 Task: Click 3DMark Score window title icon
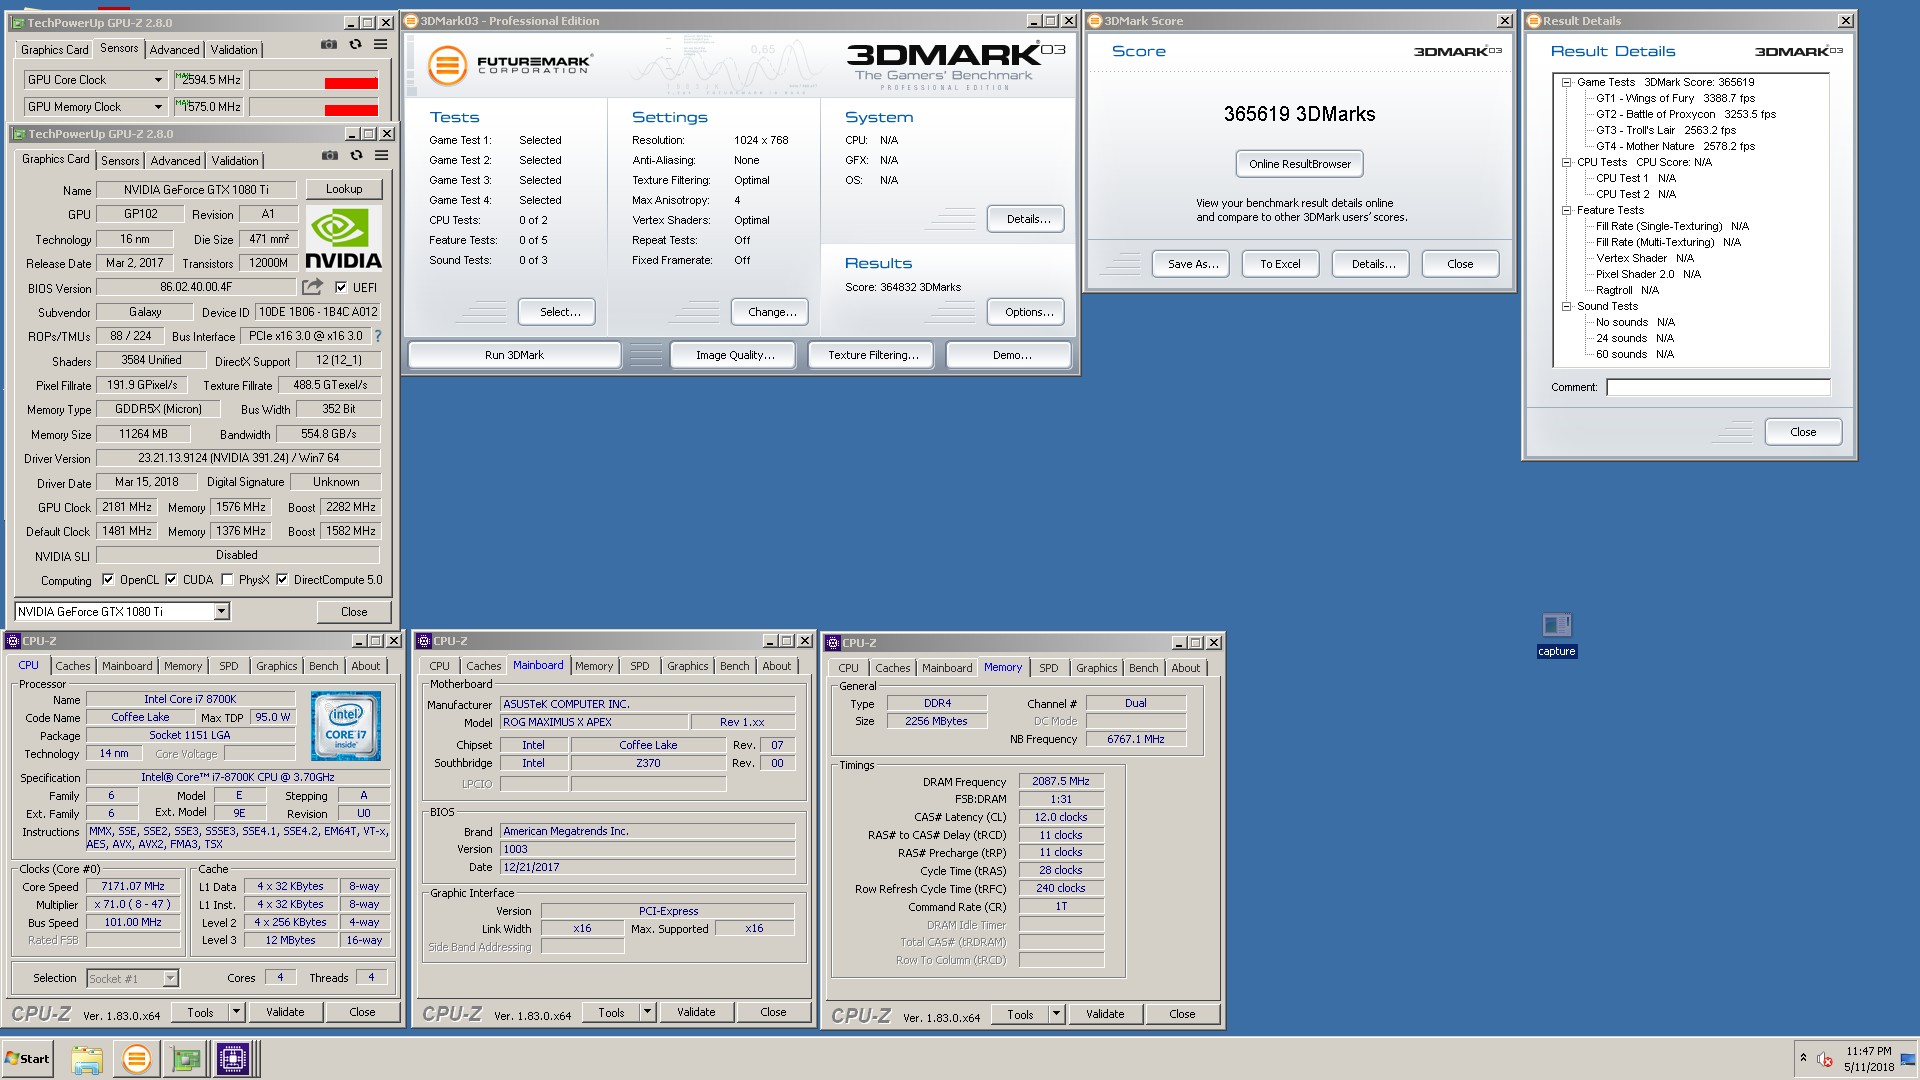point(1095,21)
